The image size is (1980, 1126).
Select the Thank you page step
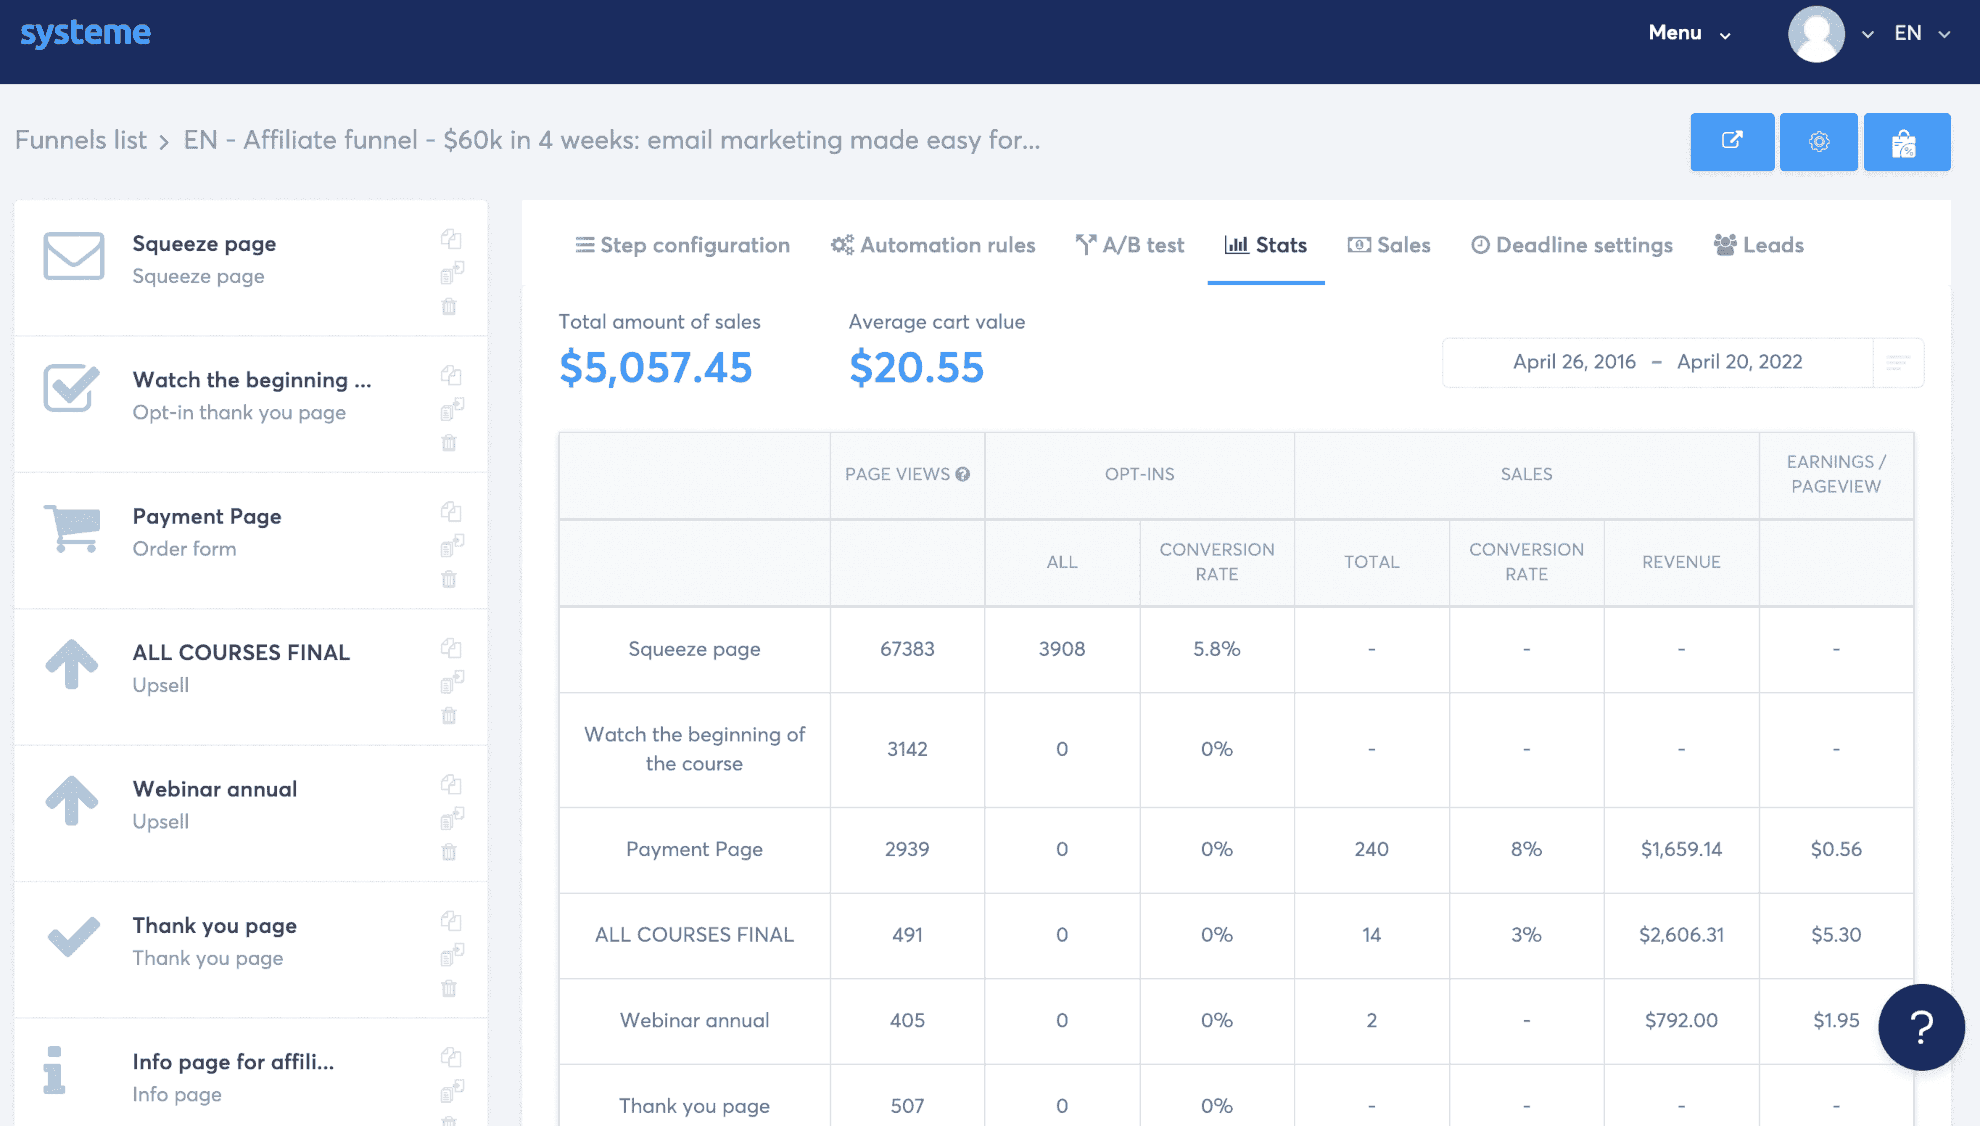[x=213, y=925]
